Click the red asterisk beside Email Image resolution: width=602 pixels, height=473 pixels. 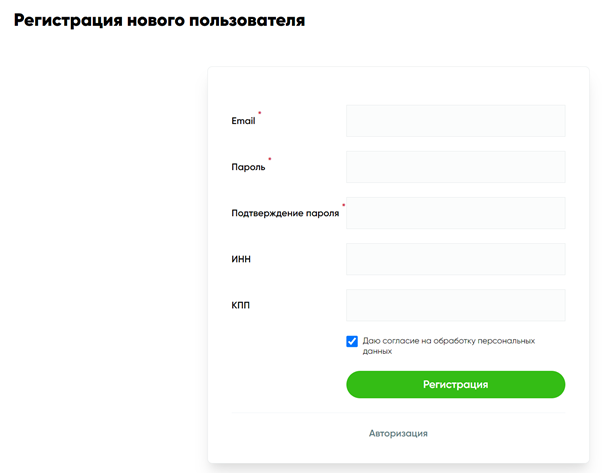coord(260,114)
